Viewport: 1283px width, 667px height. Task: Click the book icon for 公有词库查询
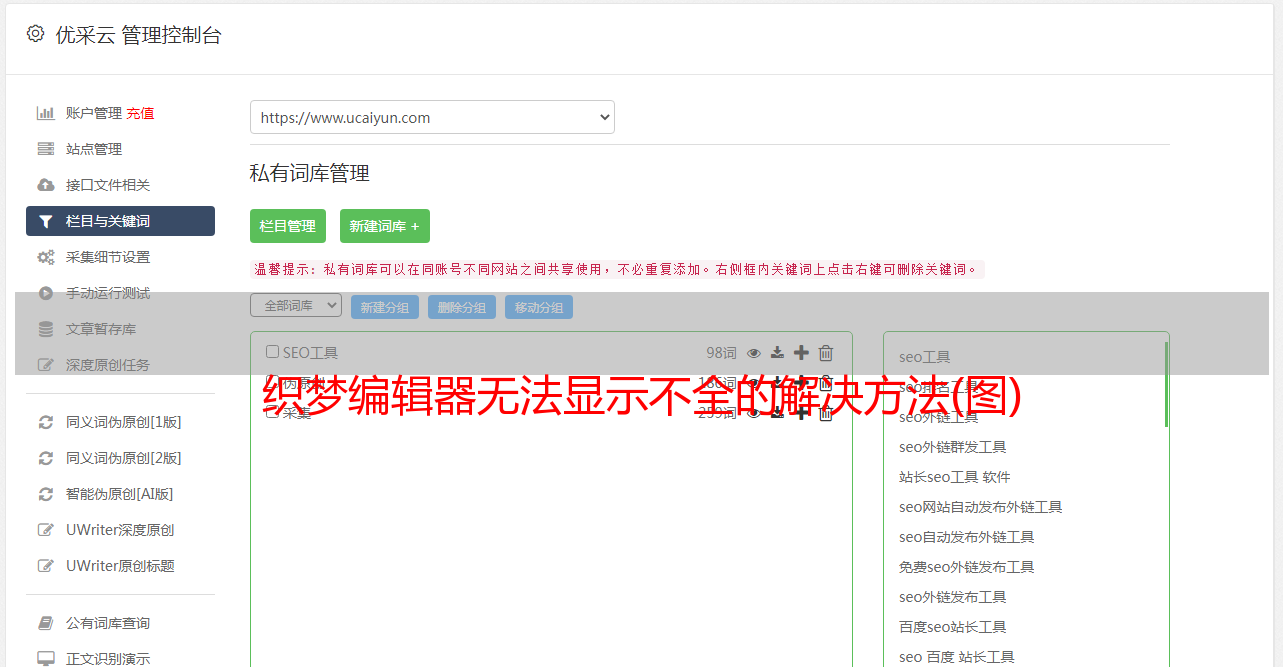tap(46, 623)
